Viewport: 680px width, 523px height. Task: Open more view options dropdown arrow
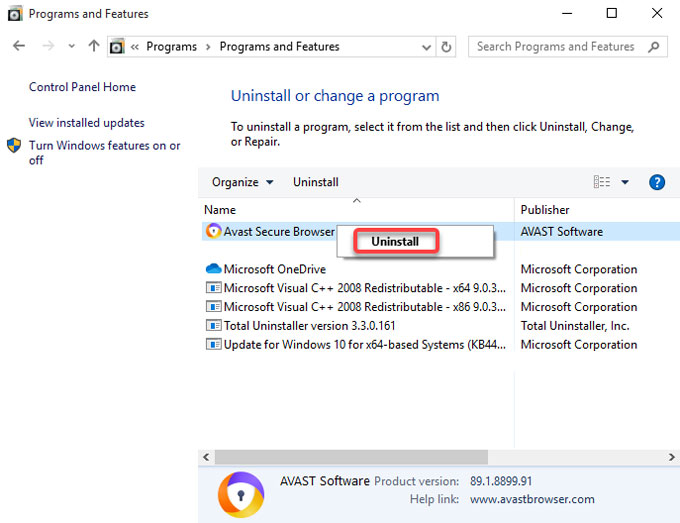click(x=625, y=182)
